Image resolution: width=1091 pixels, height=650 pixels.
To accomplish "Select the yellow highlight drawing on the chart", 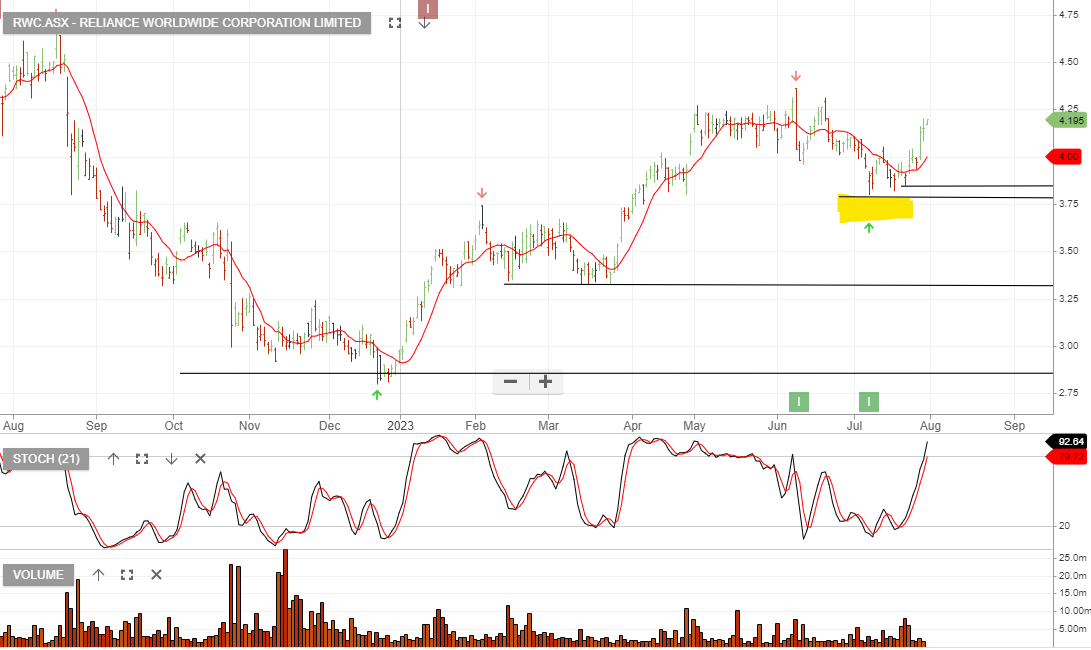I will coord(875,208).
